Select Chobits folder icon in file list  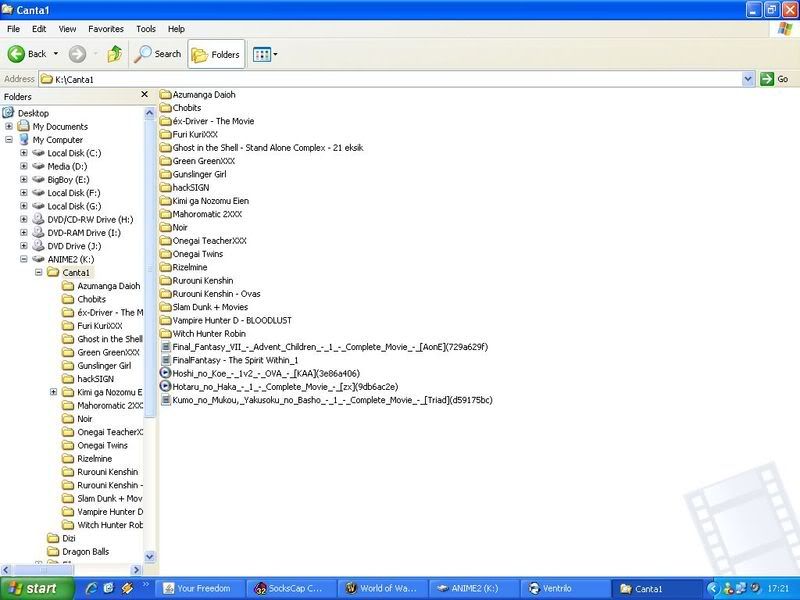pos(165,108)
